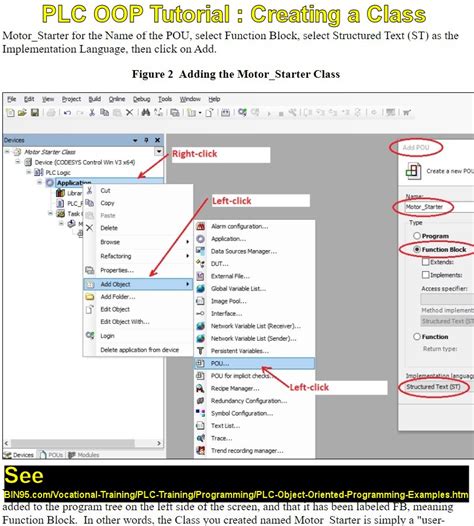This screenshot has width=474, height=526.
Task: Switch to the Modules tab
Action: (84, 455)
